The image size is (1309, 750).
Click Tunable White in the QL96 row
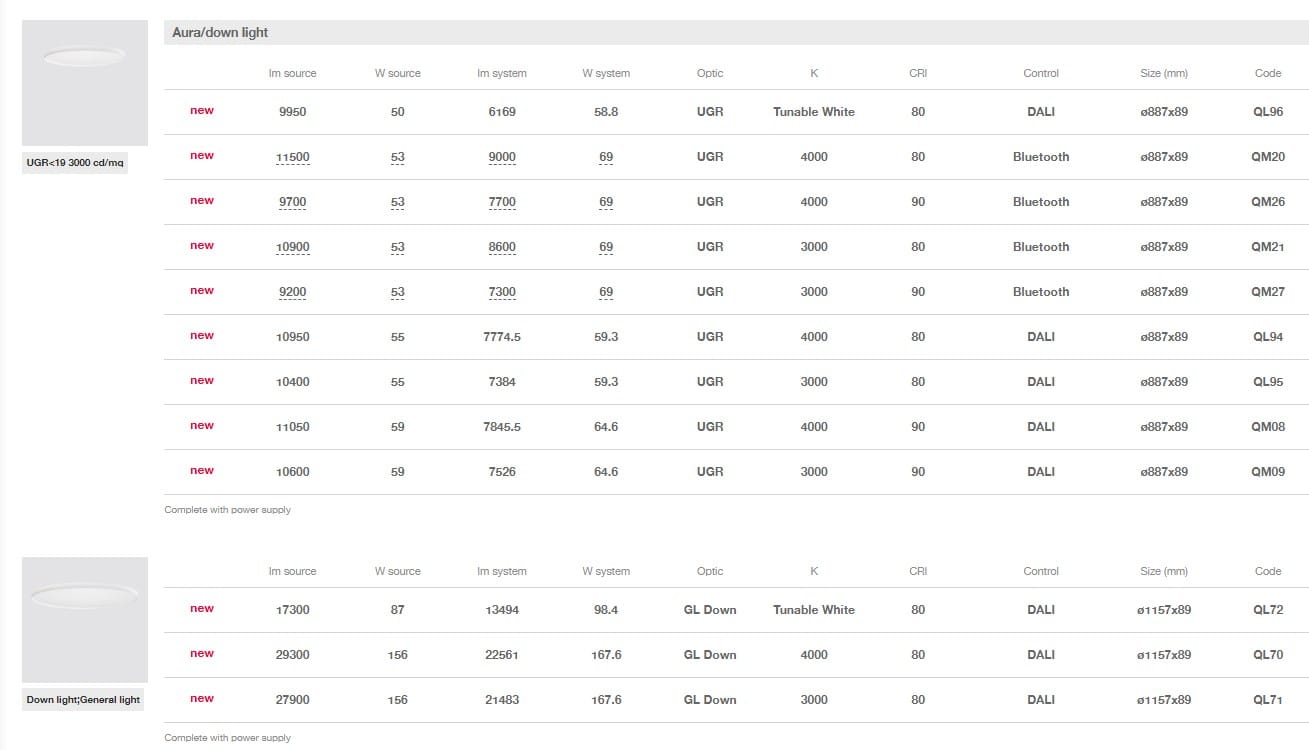tap(813, 112)
